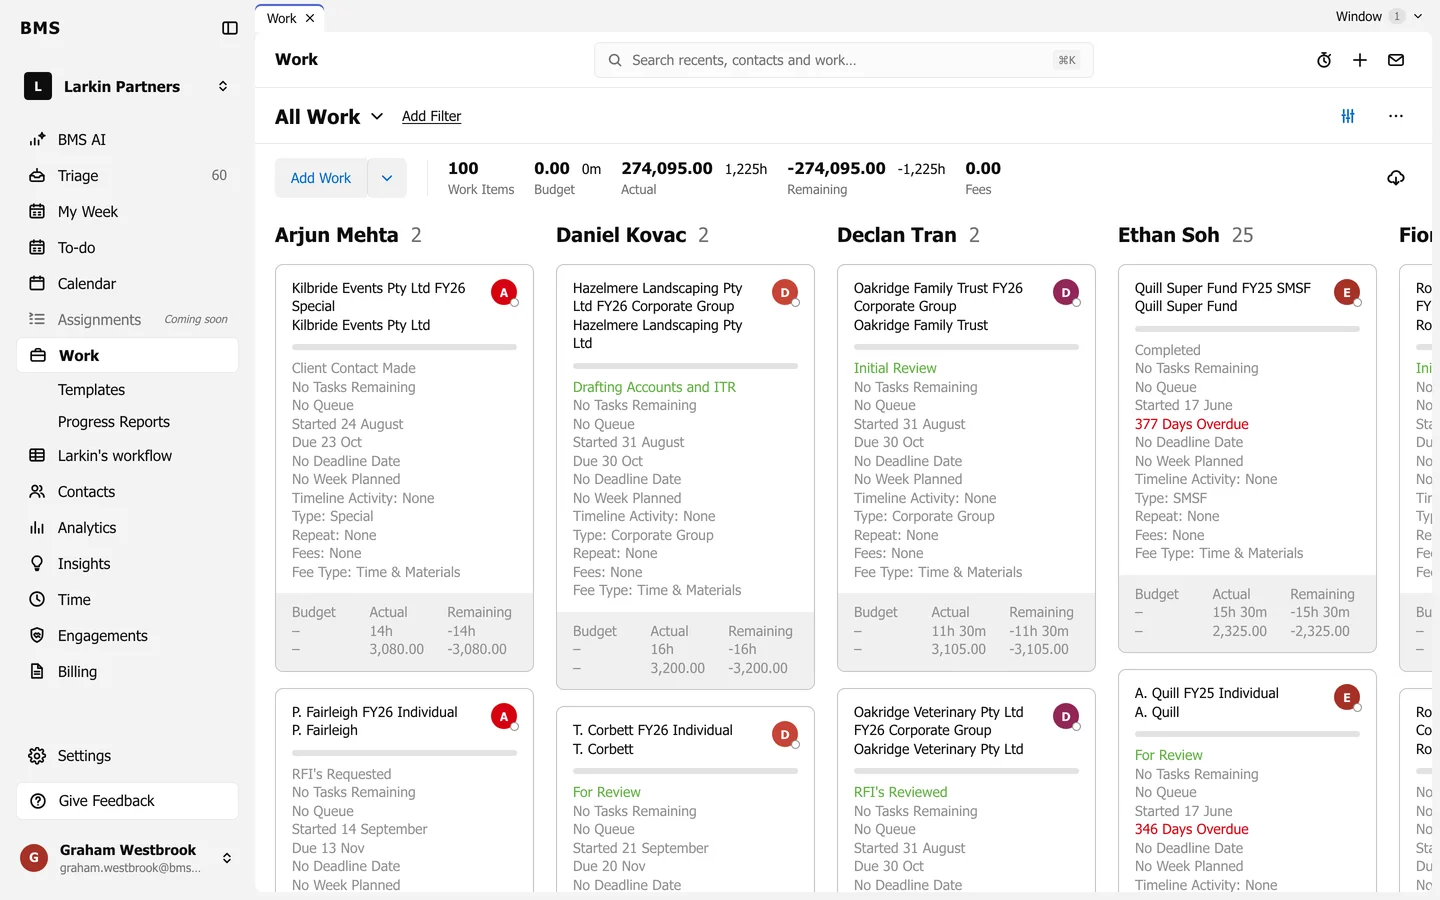Click the search recents, contacts and work field

click(x=844, y=60)
